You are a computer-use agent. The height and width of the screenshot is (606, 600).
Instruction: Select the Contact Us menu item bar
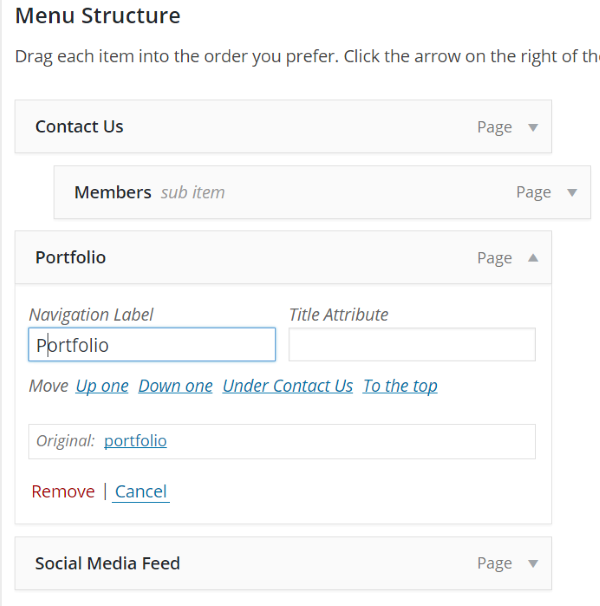[283, 127]
